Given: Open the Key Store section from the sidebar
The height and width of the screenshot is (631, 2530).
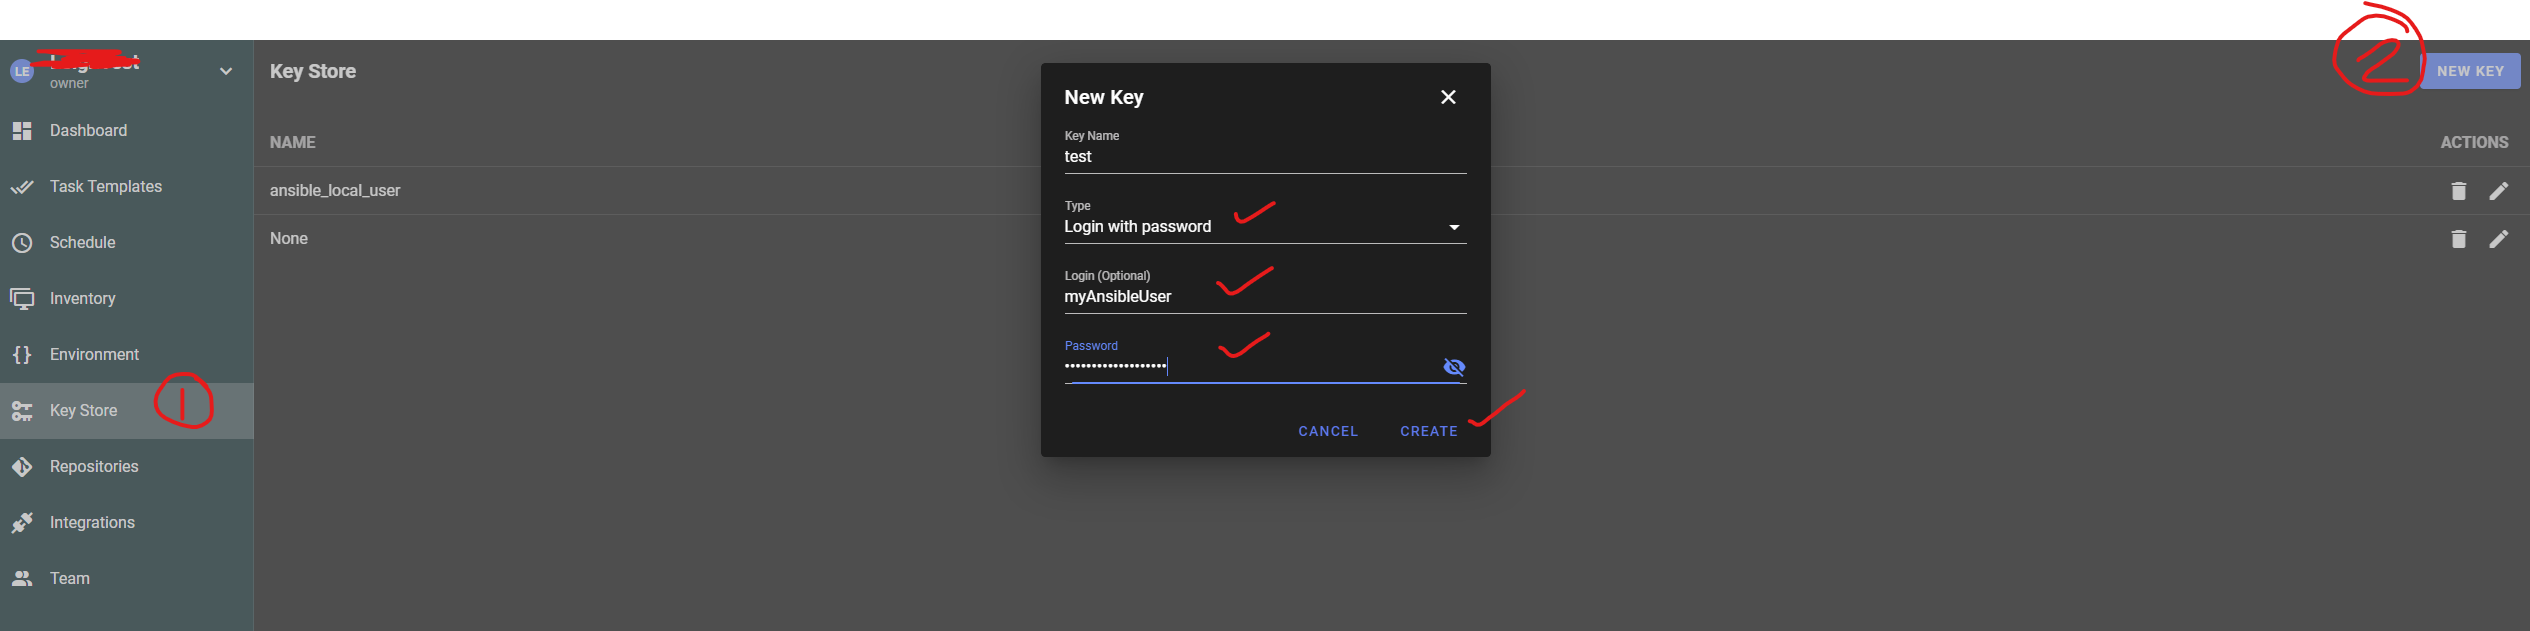Looking at the screenshot, I should click(82, 410).
